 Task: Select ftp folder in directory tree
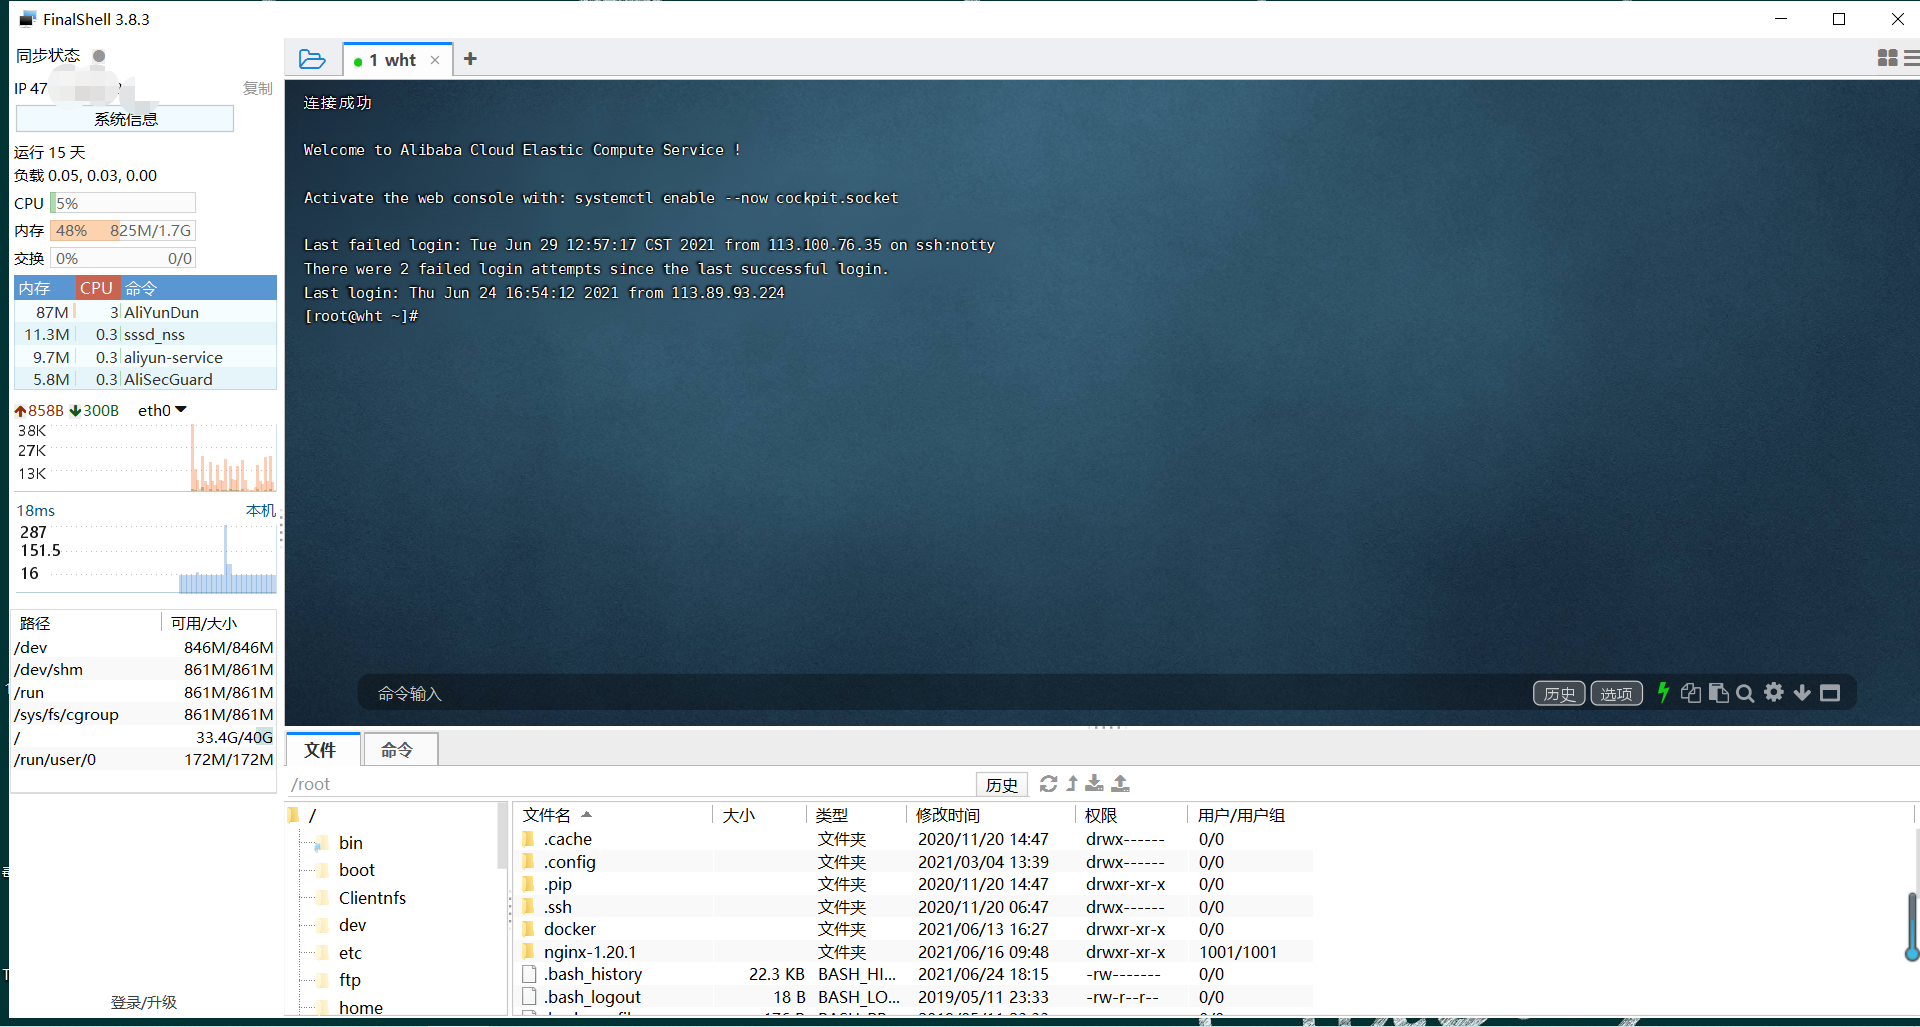pyautogui.click(x=349, y=980)
